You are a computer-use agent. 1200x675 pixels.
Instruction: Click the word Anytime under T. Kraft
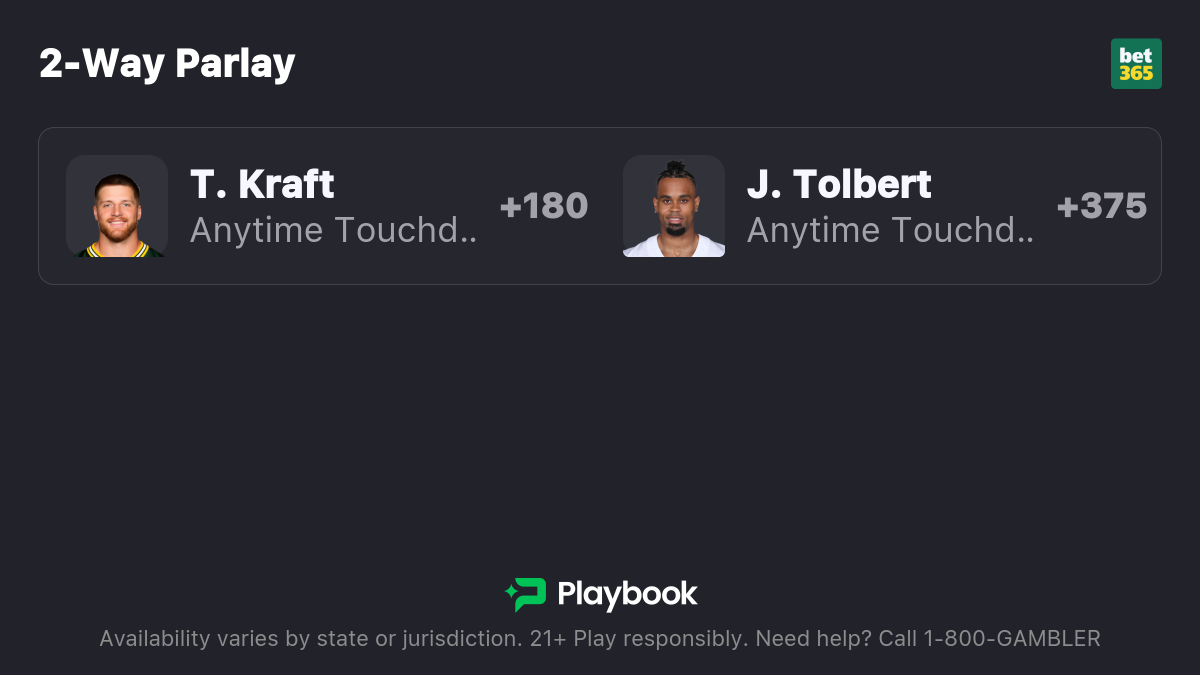pos(256,231)
